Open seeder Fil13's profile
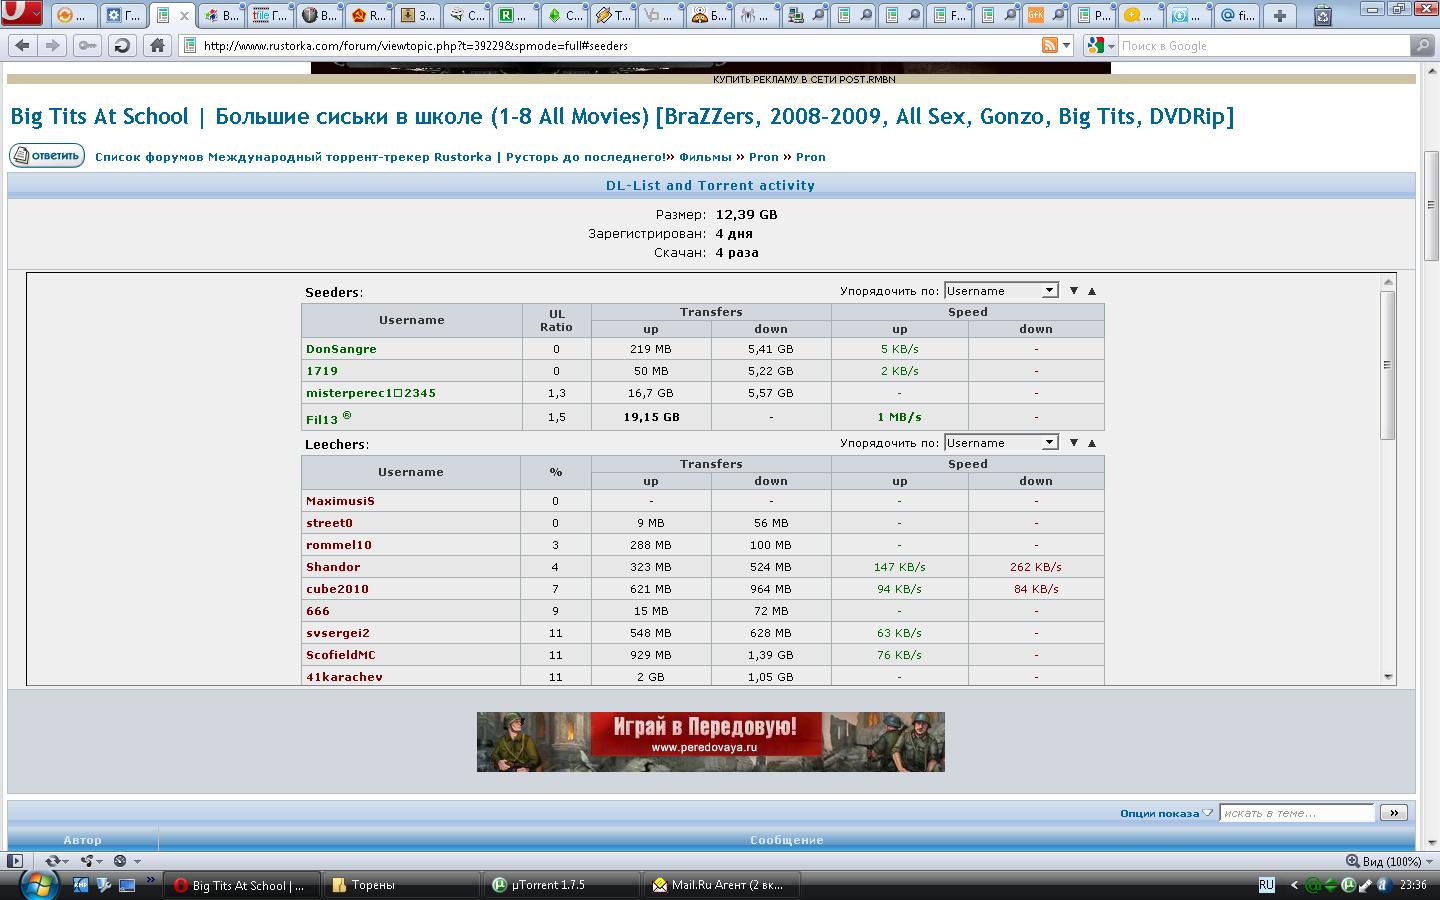1440x900 pixels. [x=322, y=420]
